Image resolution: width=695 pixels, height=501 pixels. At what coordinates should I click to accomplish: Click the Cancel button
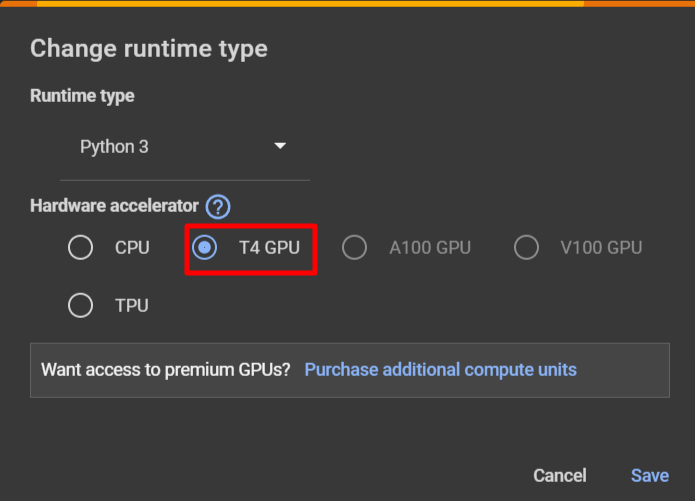coord(560,476)
